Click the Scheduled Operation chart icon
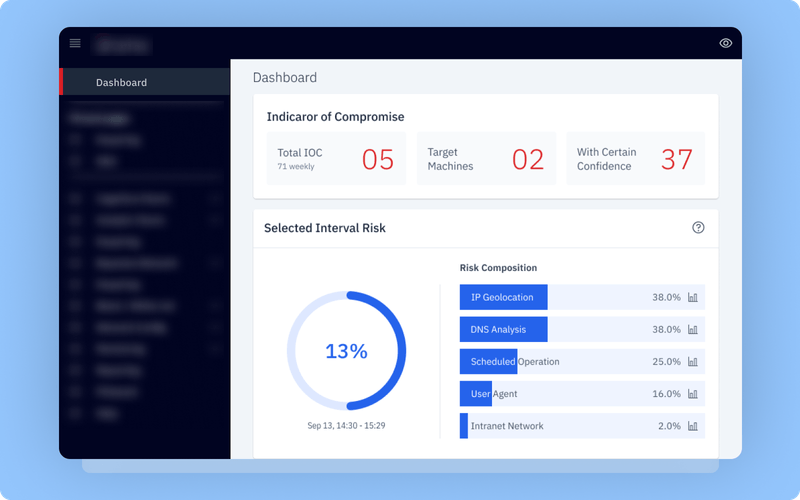The image size is (800, 500). pyautogui.click(x=693, y=361)
